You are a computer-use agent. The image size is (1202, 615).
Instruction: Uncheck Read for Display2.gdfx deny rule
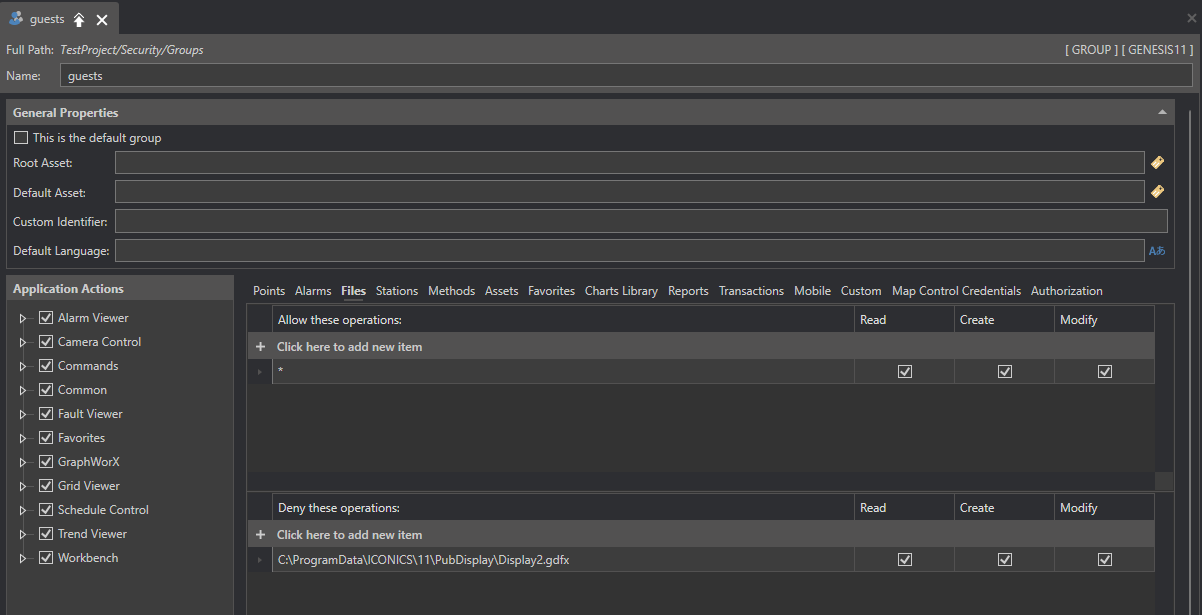coord(905,560)
